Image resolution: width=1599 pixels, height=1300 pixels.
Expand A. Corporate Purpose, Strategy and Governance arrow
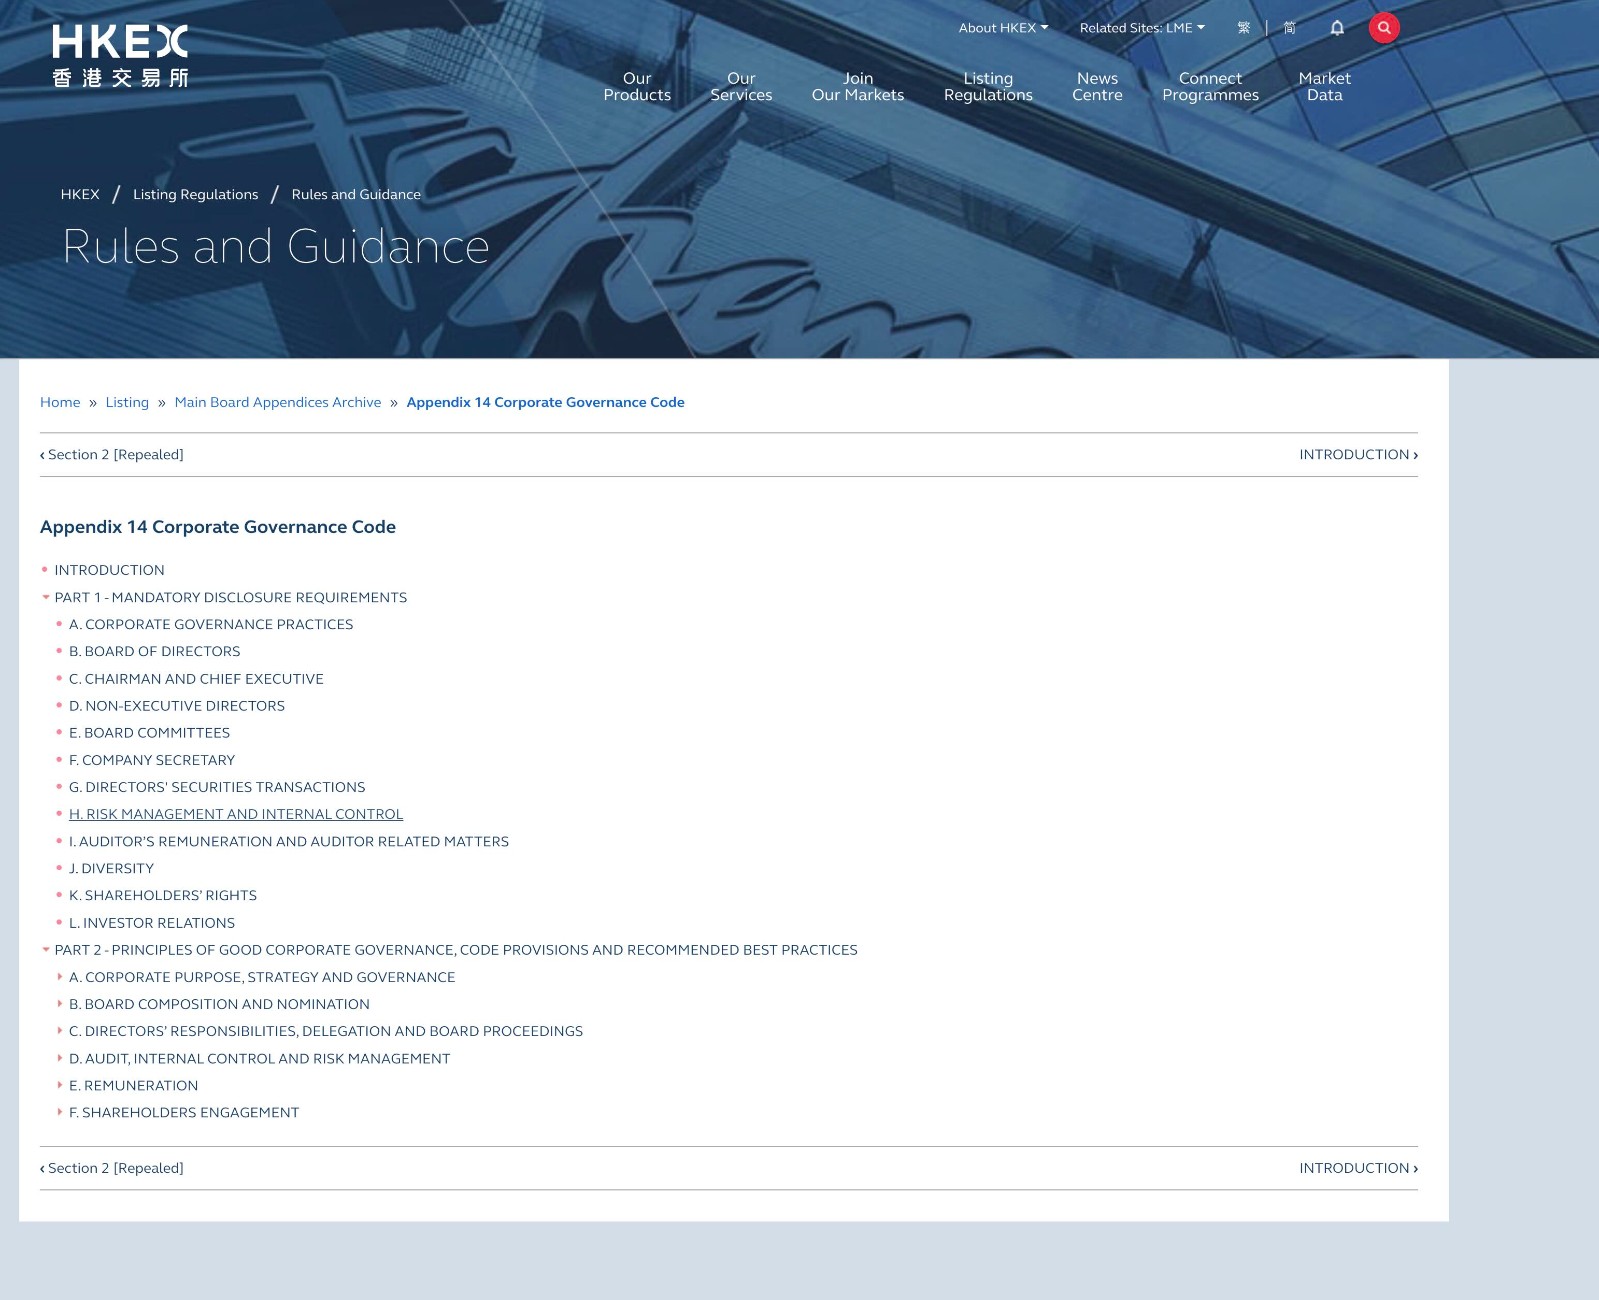tap(60, 977)
